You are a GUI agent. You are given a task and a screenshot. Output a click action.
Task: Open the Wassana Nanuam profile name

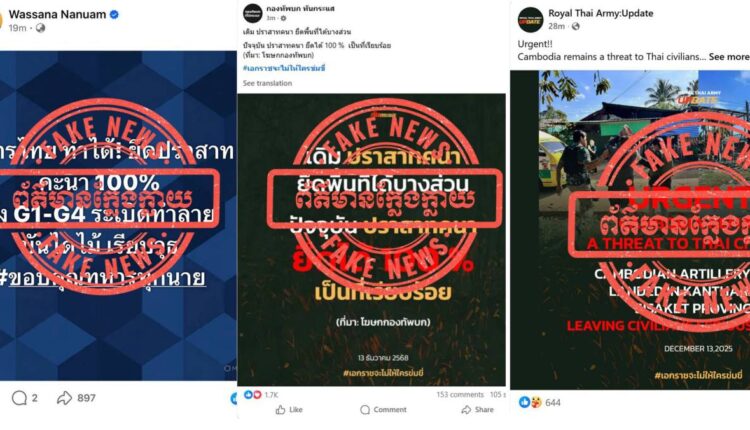coord(57,15)
